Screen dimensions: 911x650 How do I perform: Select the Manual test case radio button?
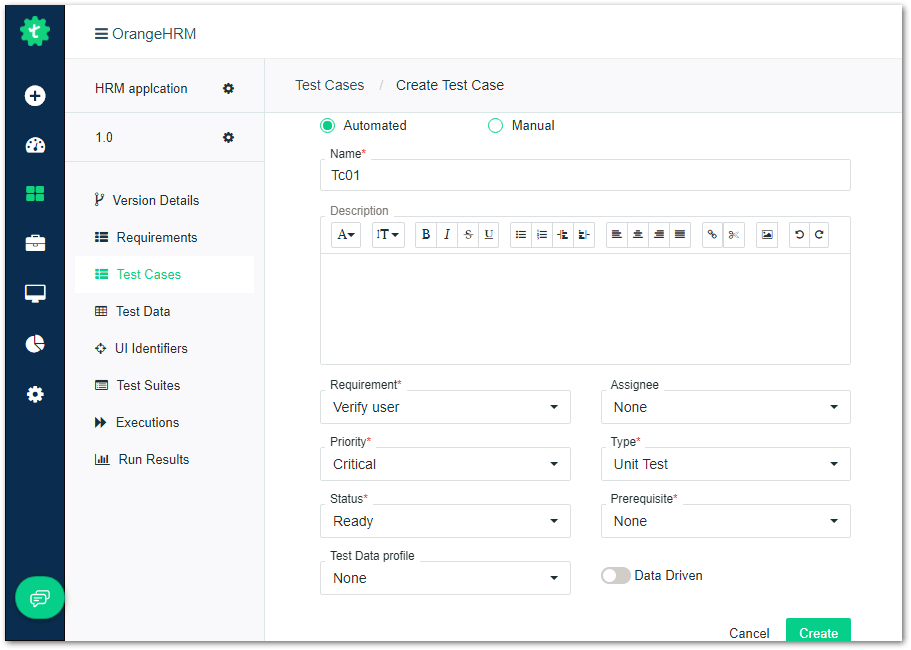click(495, 125)
